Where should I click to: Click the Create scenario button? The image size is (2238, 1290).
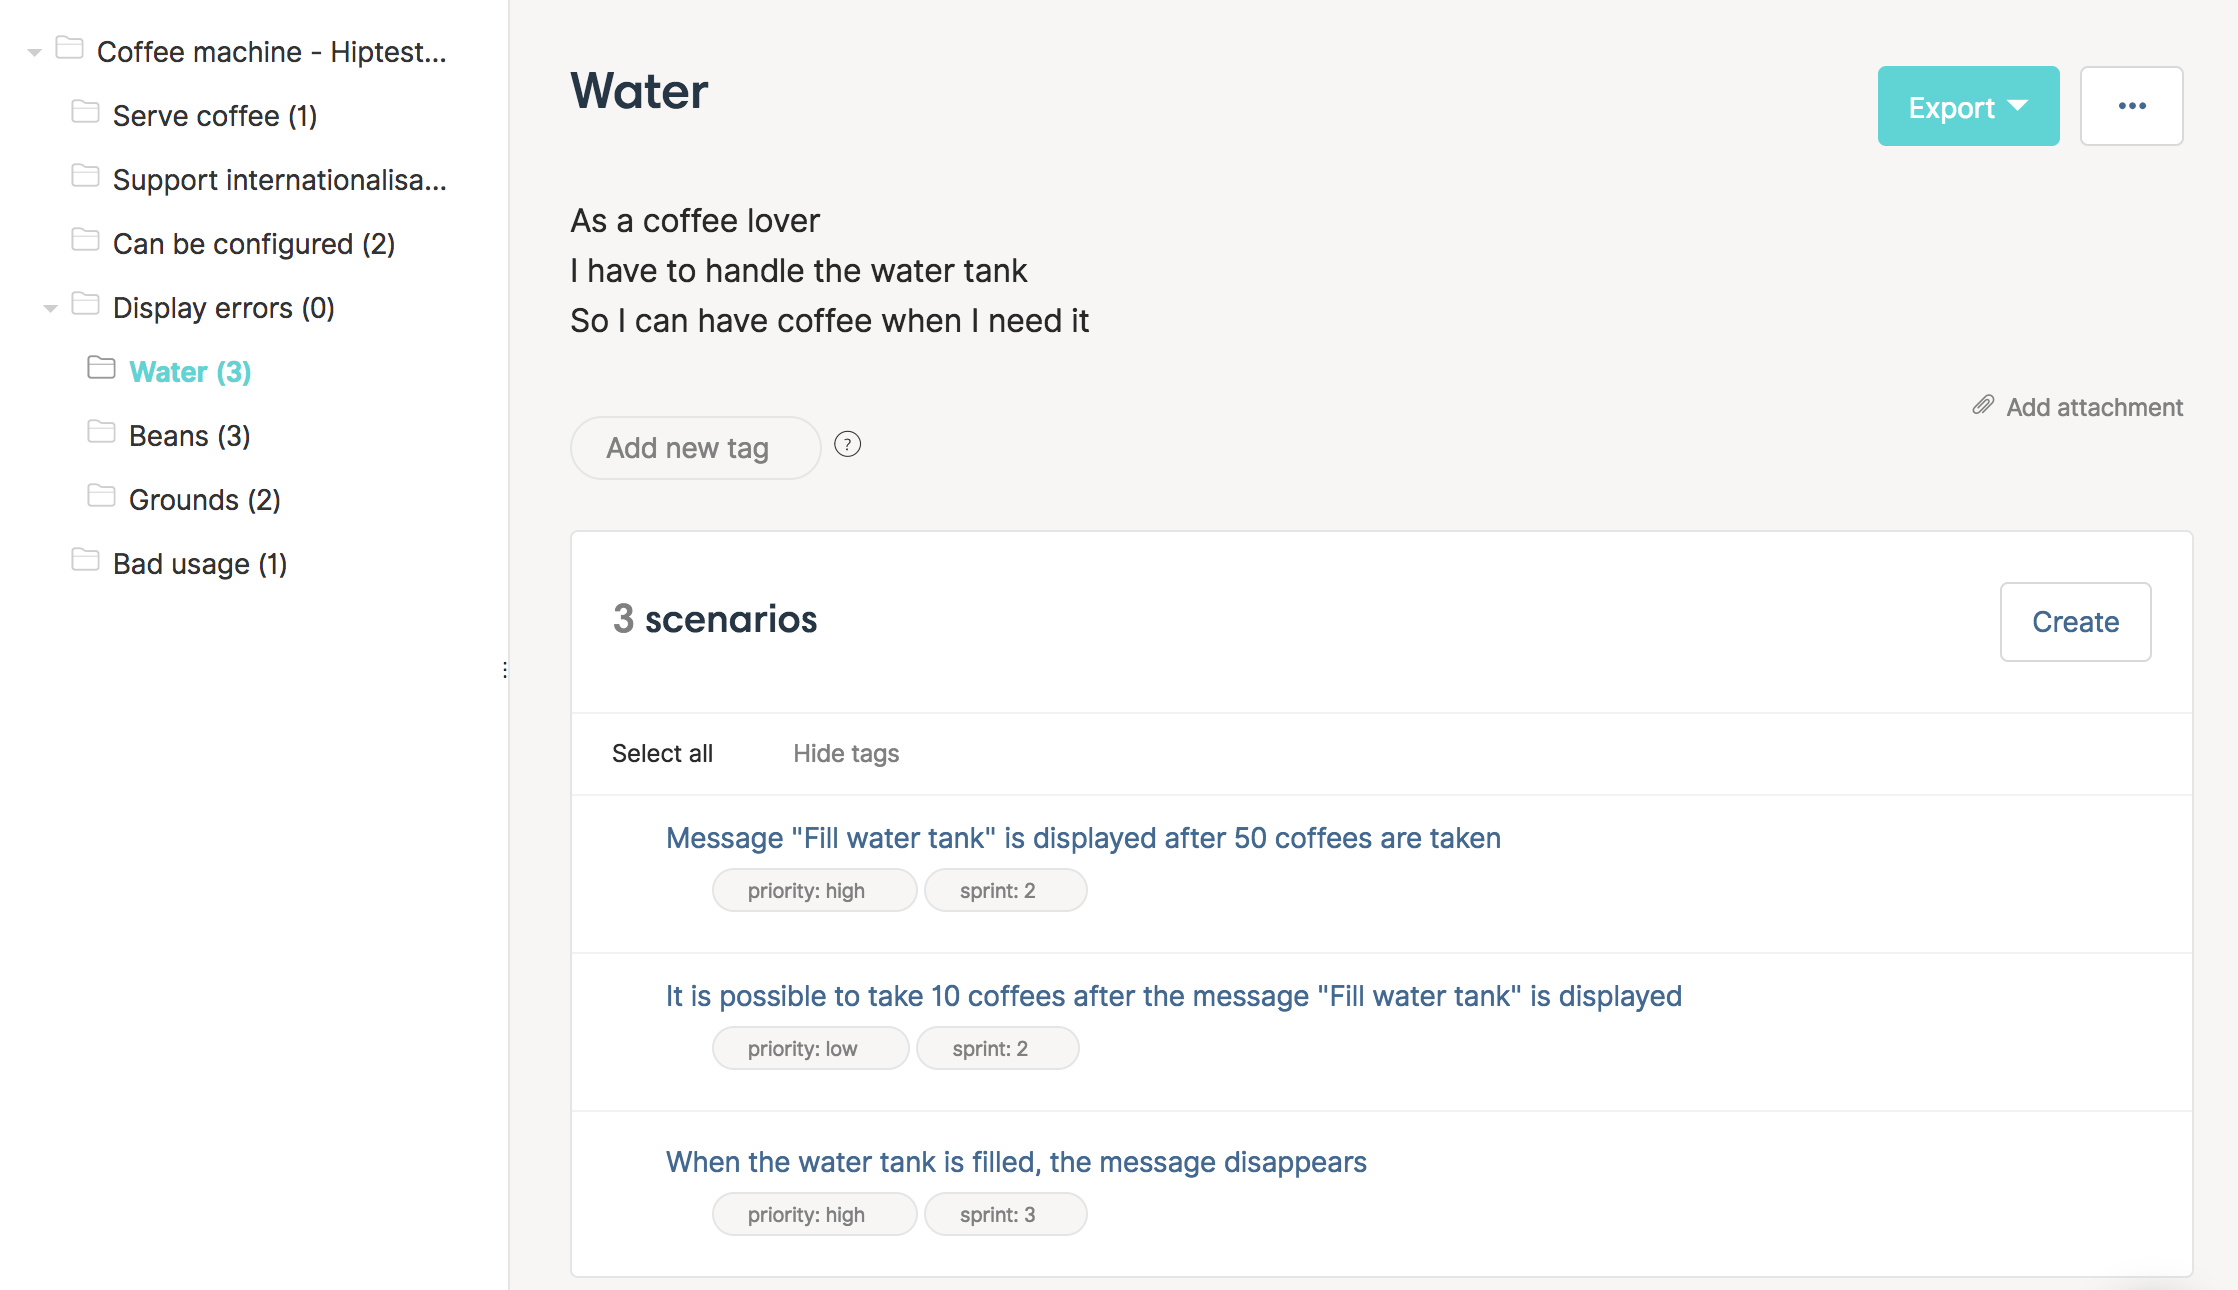click(2075, 622)
